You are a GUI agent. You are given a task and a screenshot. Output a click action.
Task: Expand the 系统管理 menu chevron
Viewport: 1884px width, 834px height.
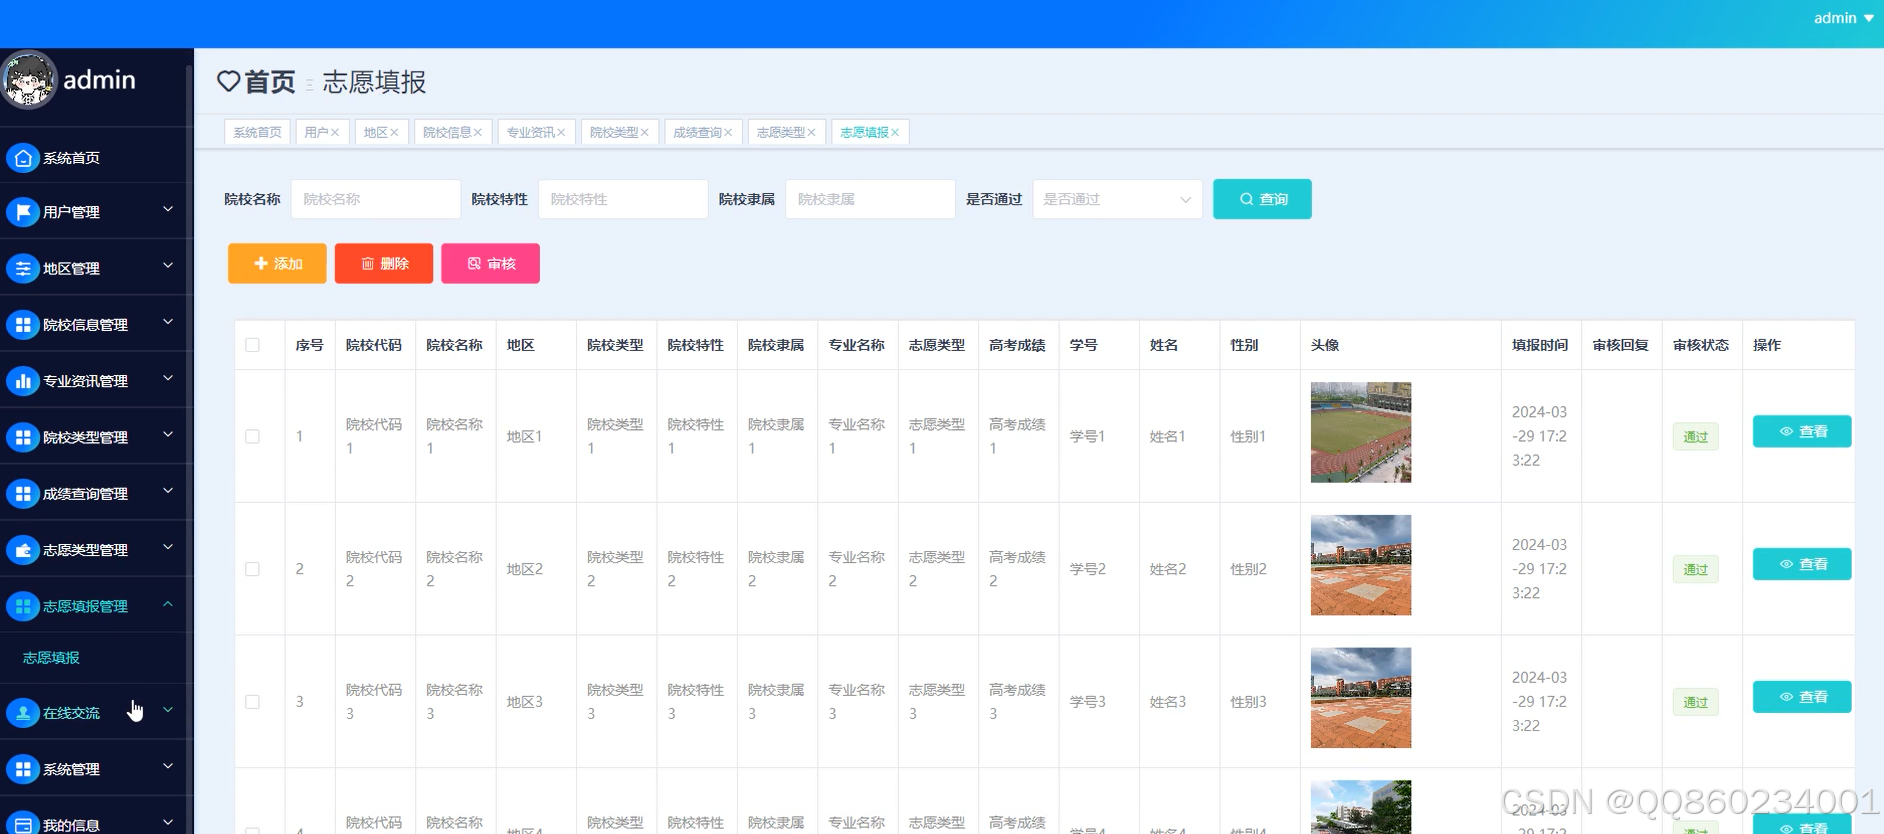(168, 767)
